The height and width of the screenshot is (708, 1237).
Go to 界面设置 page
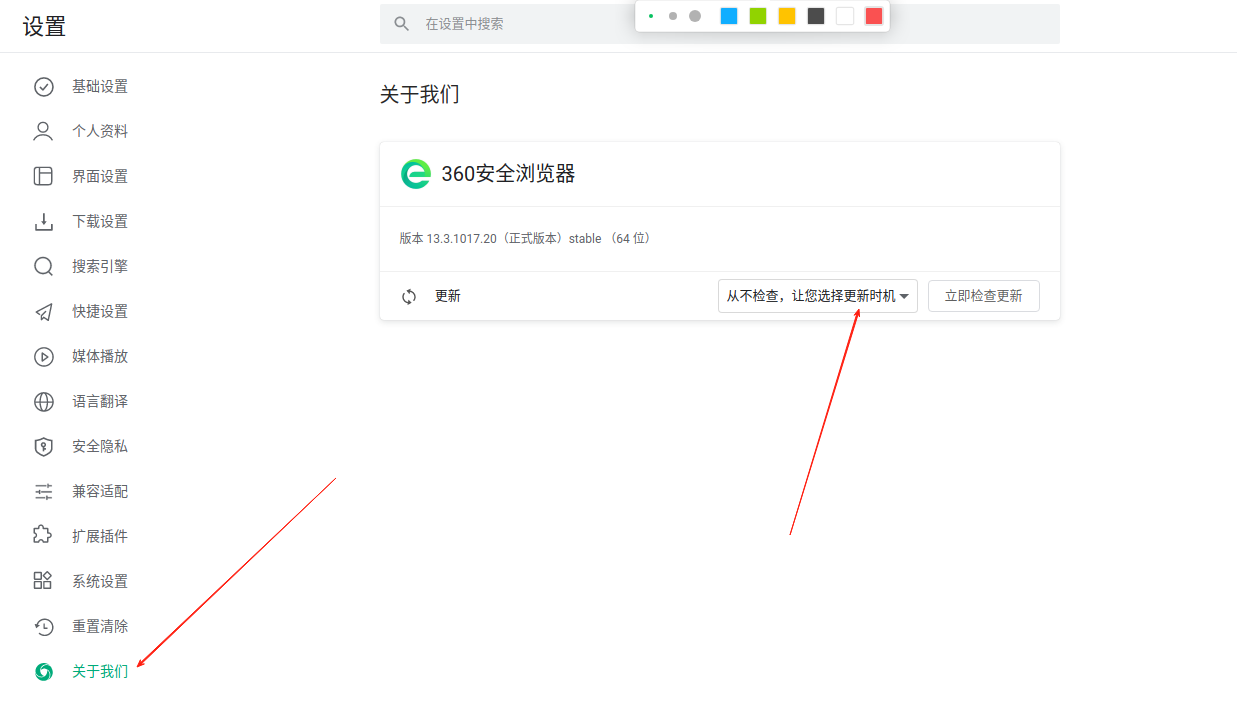click(100, 177)
